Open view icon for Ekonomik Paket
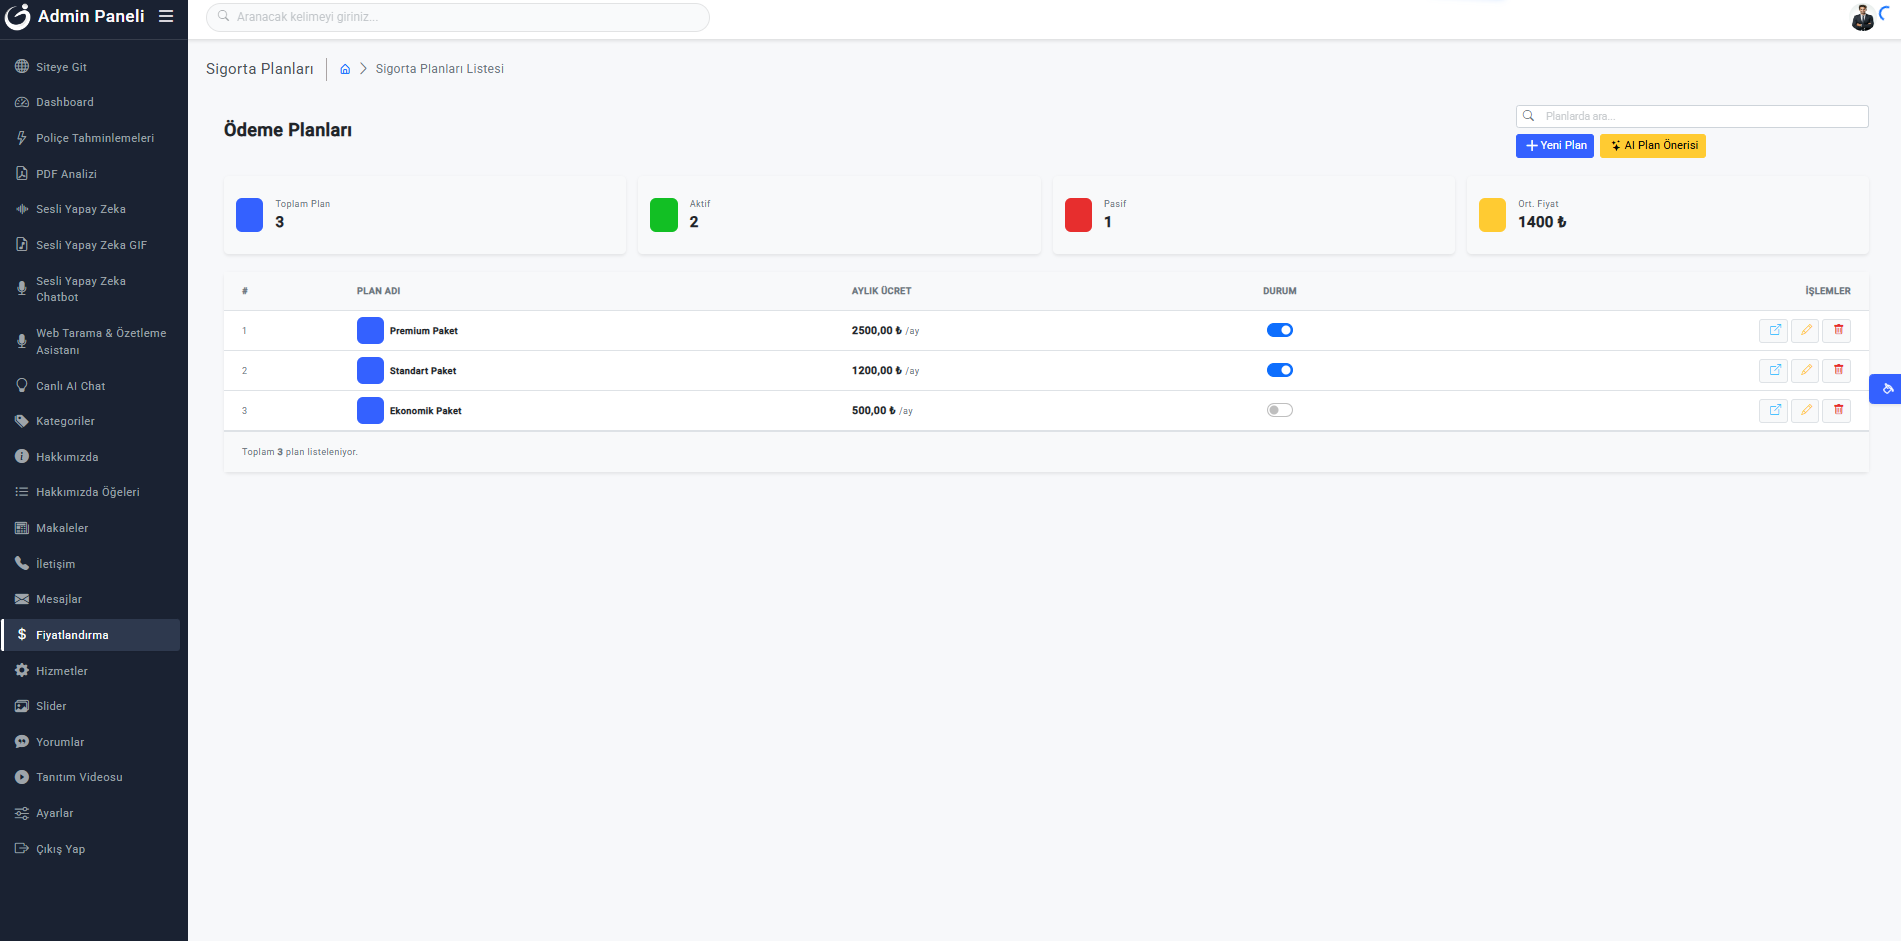Screen dimensions: 1901x941 pyautogui.click(x=1774, y=410)
